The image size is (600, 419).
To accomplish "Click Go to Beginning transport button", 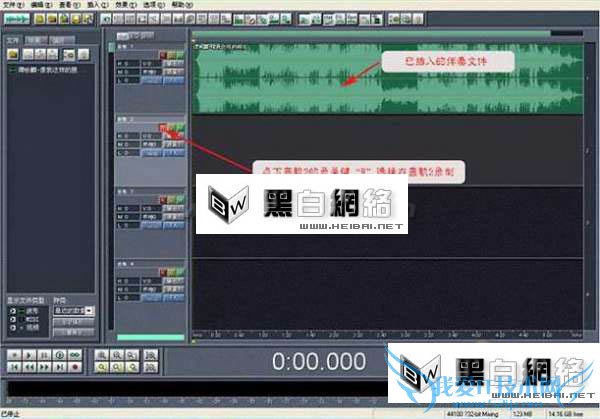I will pos(14,367).
